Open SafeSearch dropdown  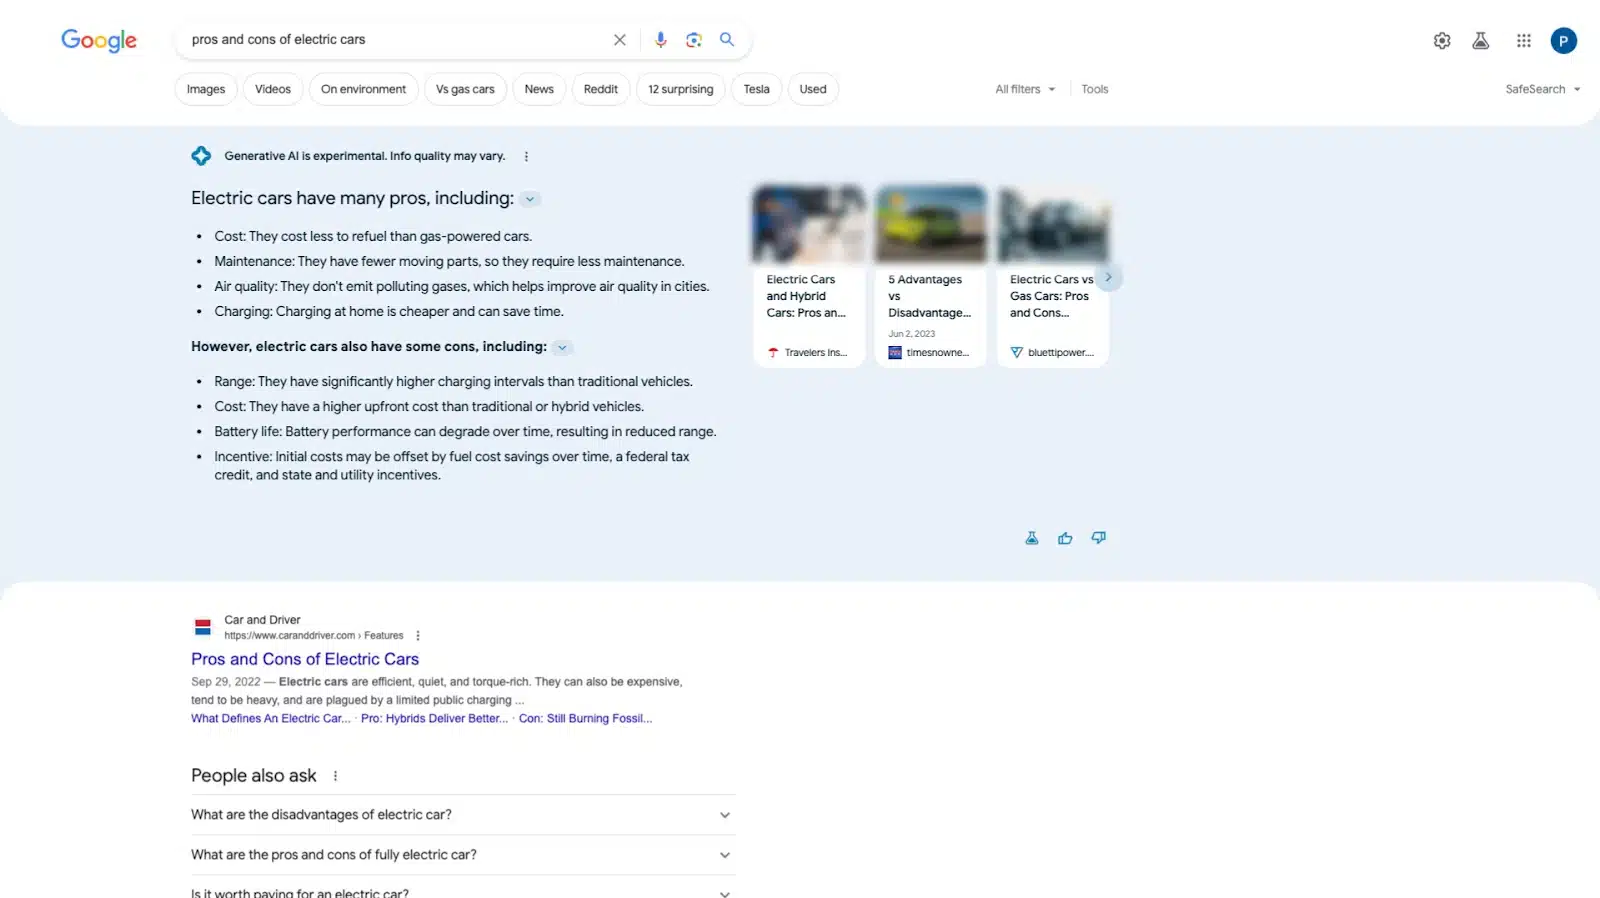(1543, 89)
